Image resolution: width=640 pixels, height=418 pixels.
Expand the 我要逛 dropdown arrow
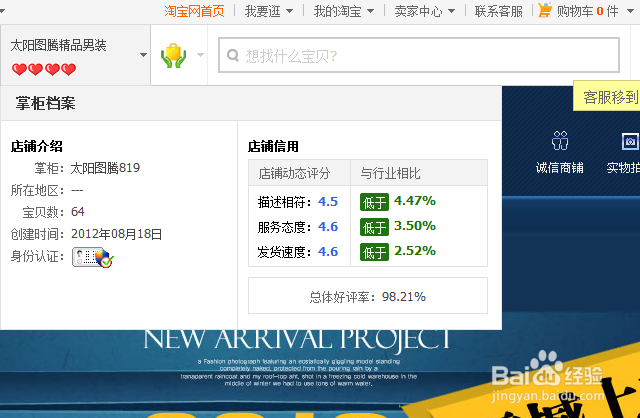(289, 11)
